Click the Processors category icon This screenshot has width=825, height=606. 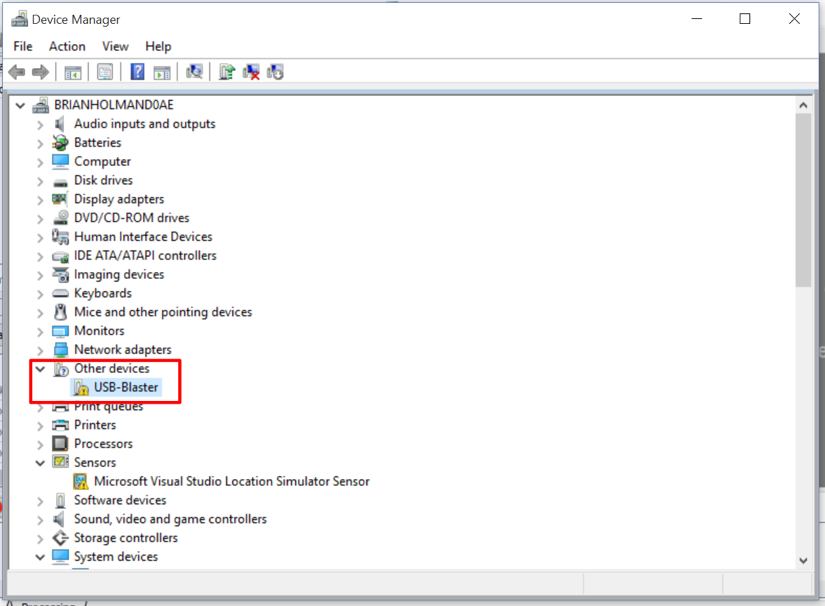(x=60, y=443)
